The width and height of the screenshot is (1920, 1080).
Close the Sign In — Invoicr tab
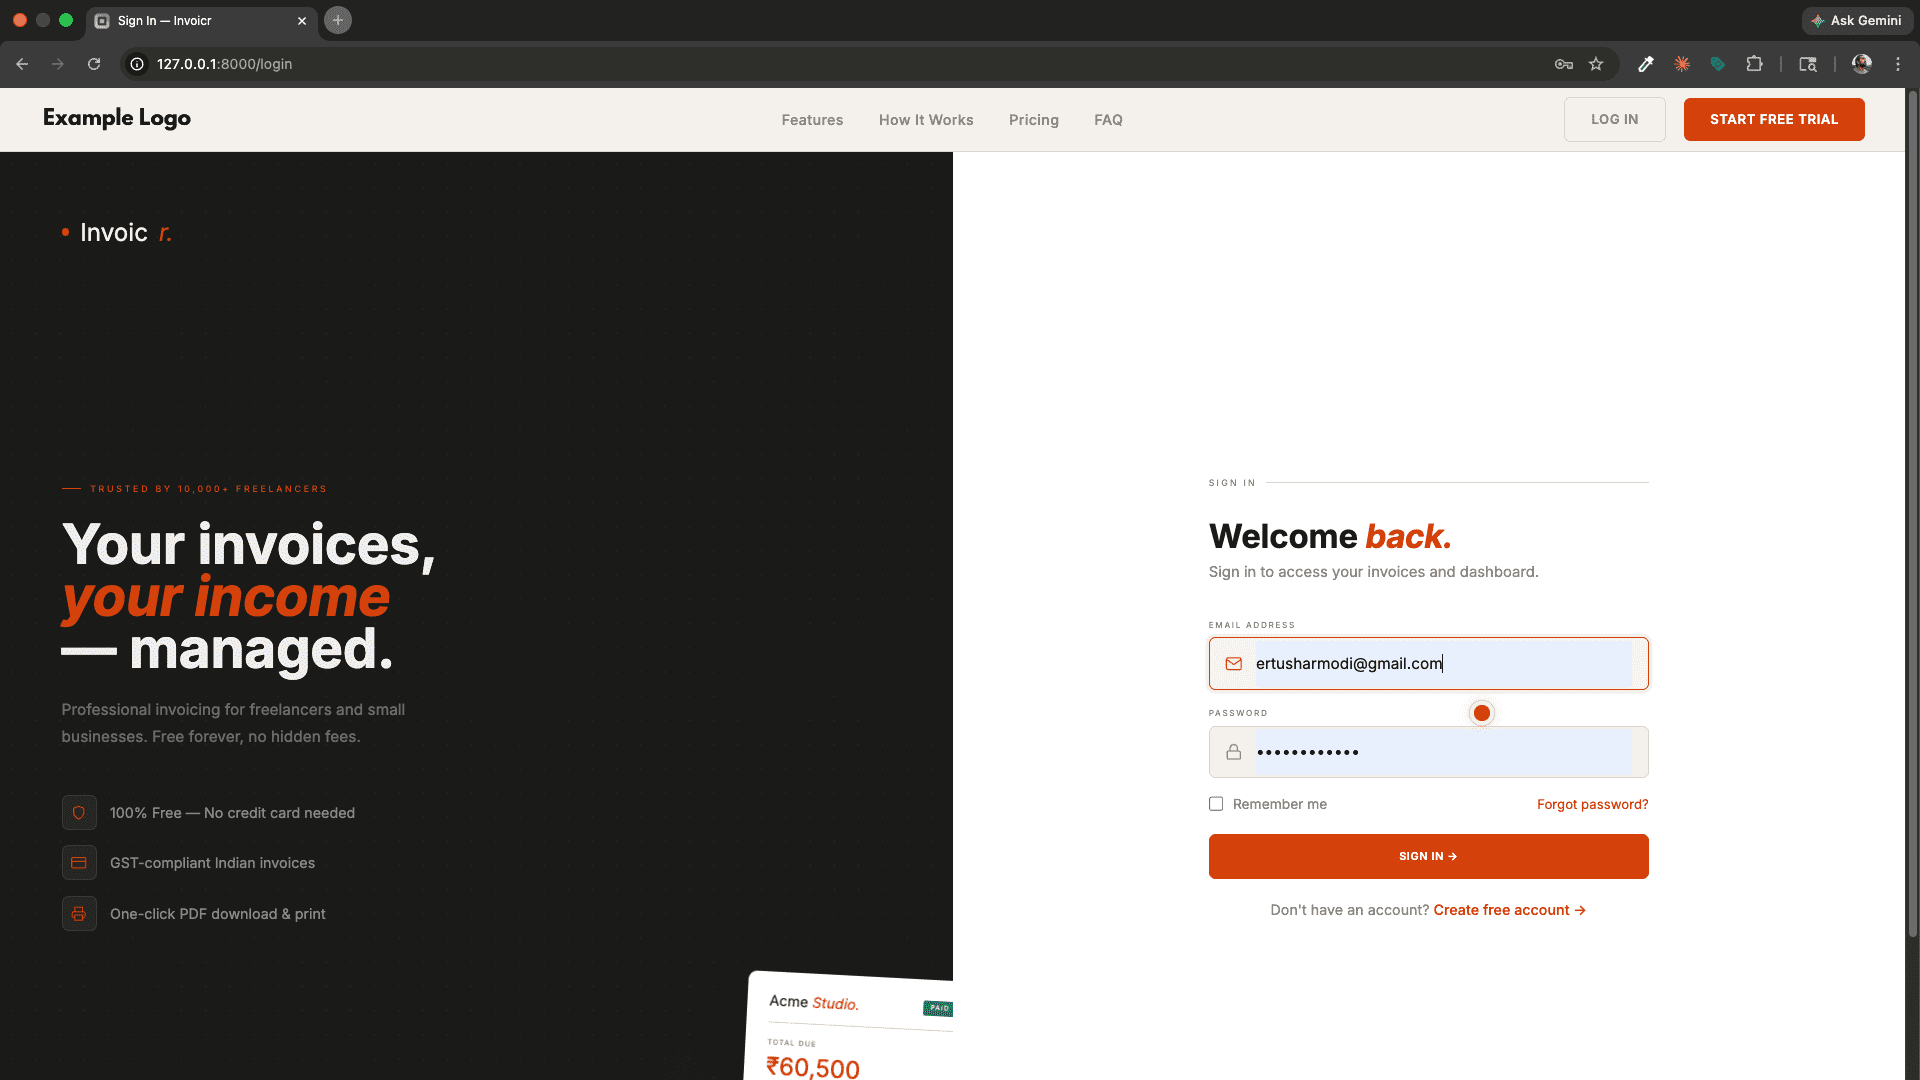[x=302, y=21]
